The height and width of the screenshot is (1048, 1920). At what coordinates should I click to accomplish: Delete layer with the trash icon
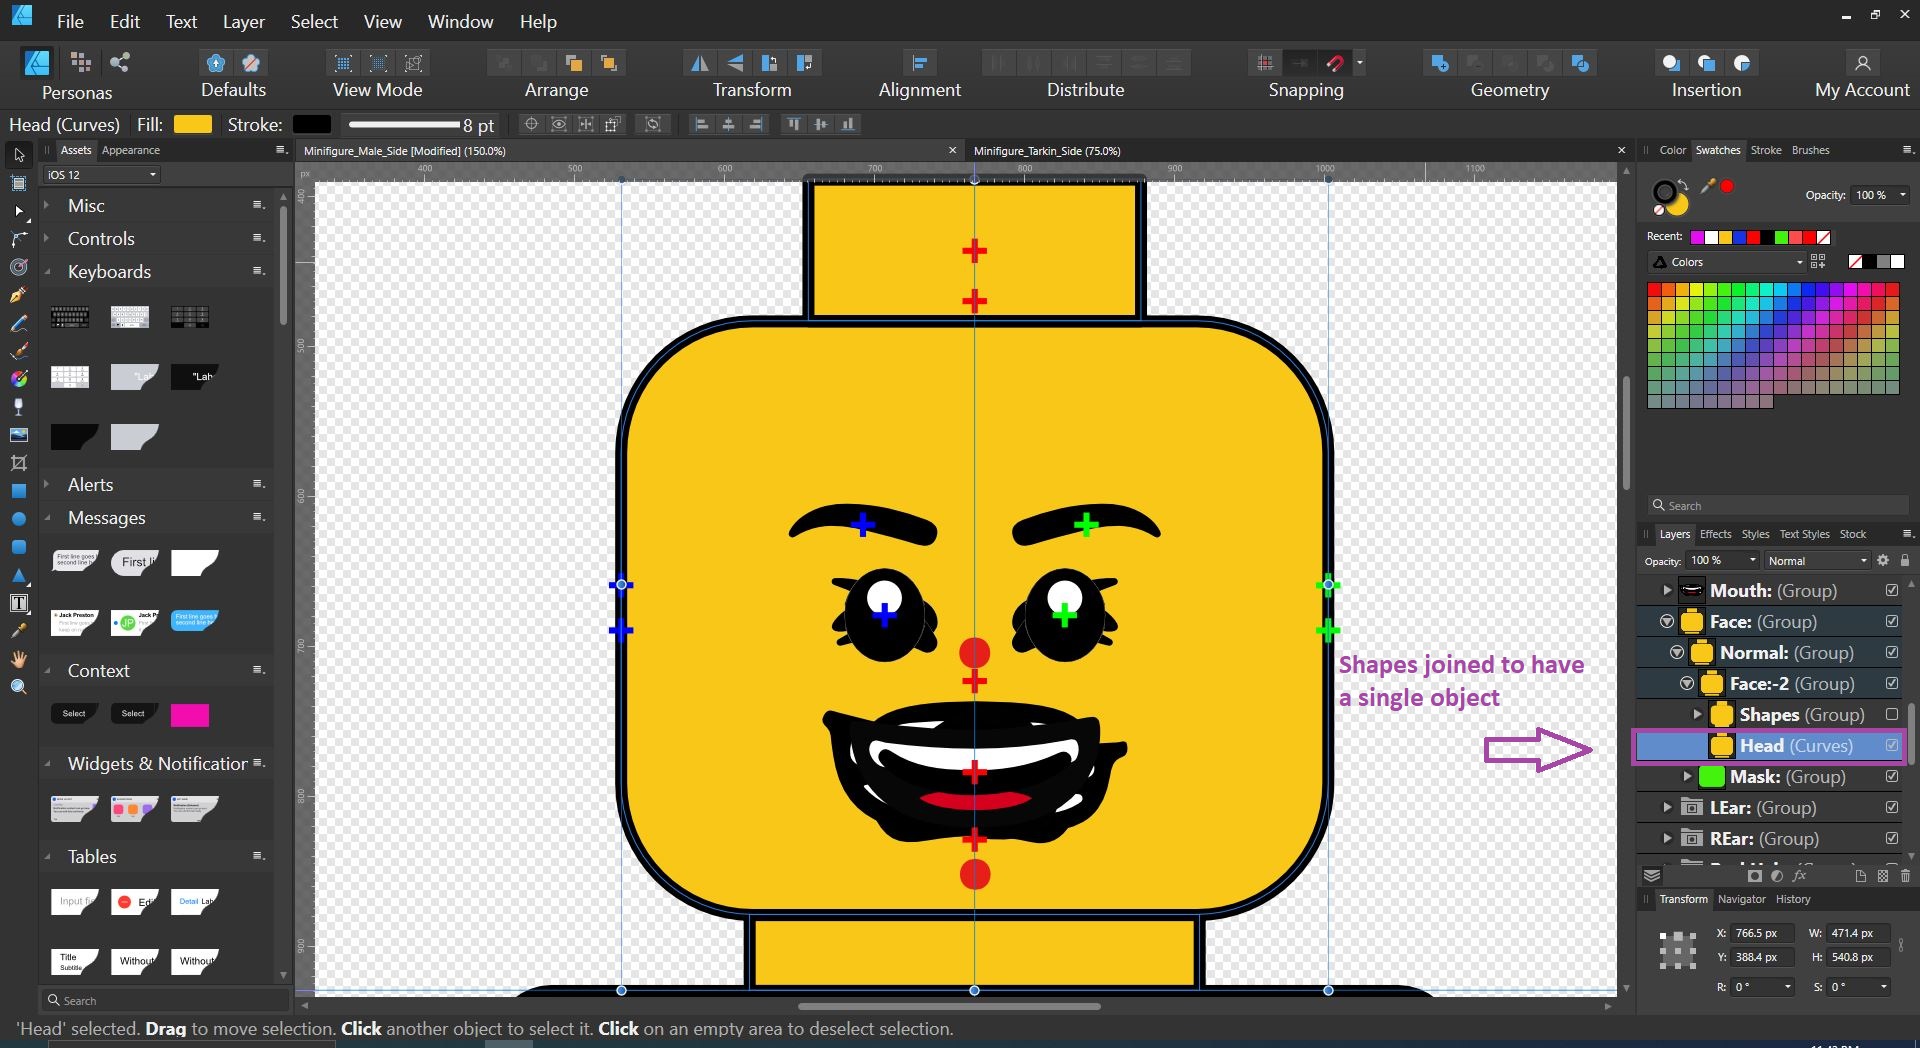[x=1905, y=876]
